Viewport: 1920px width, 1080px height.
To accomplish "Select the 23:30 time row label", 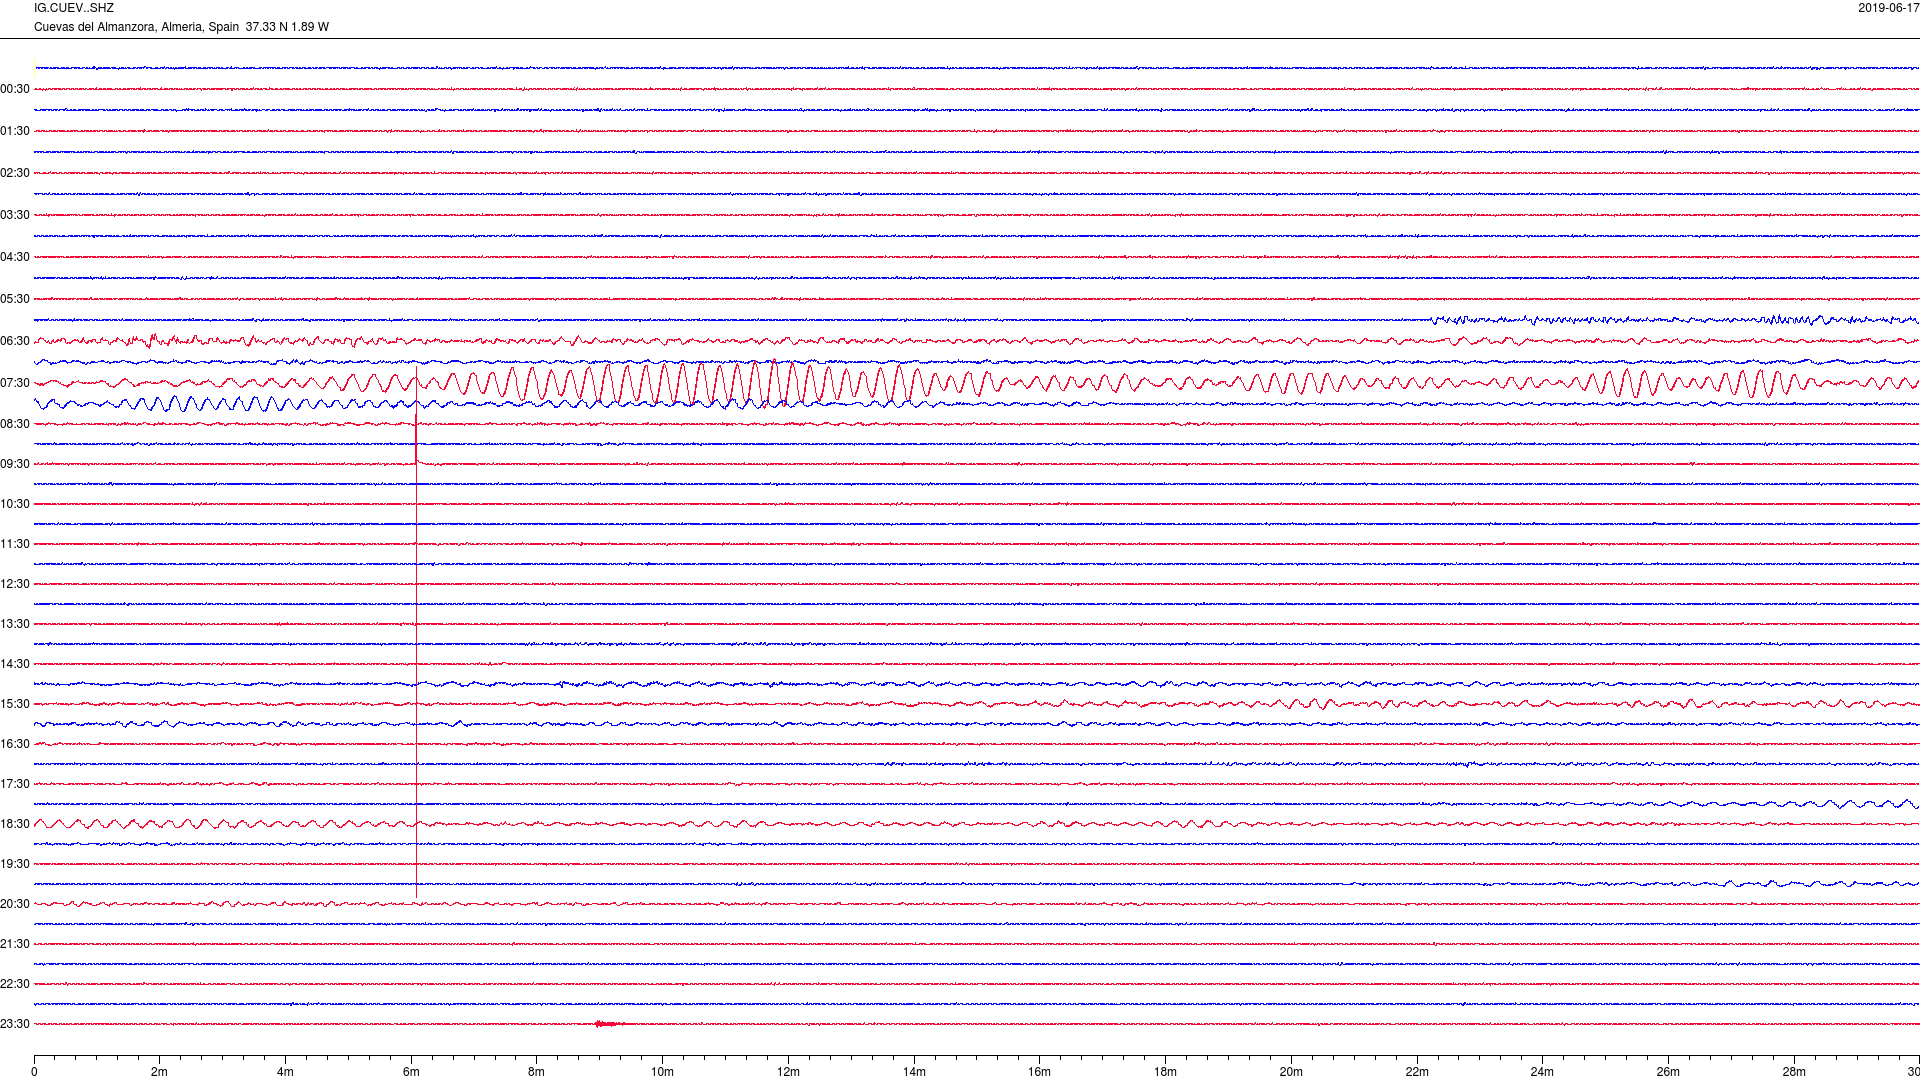I will coord(15,1024).
